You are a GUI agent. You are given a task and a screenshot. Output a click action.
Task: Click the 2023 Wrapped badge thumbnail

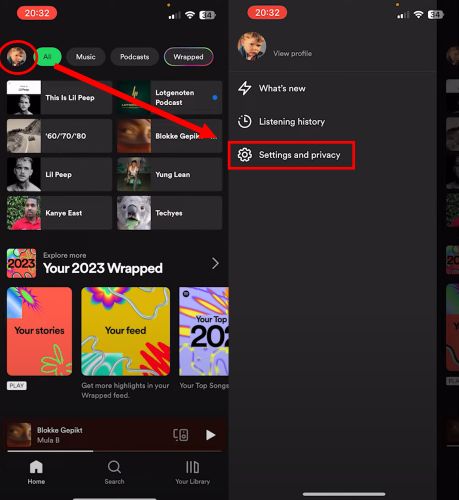point(22,263)
